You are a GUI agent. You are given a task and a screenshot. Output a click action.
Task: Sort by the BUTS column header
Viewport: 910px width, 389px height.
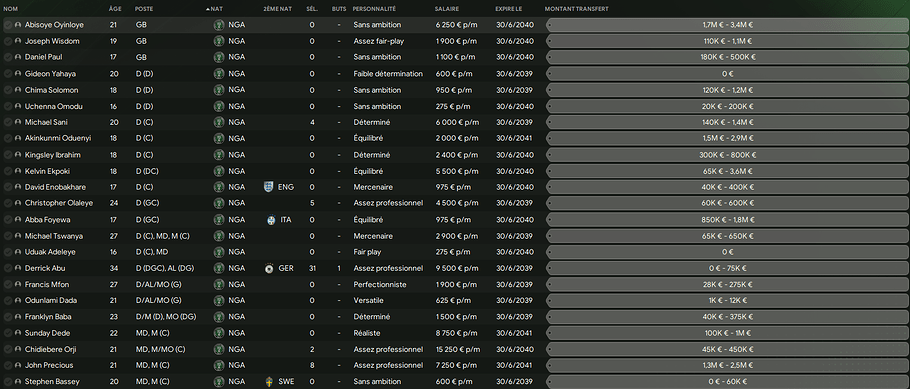pos(339,9)
